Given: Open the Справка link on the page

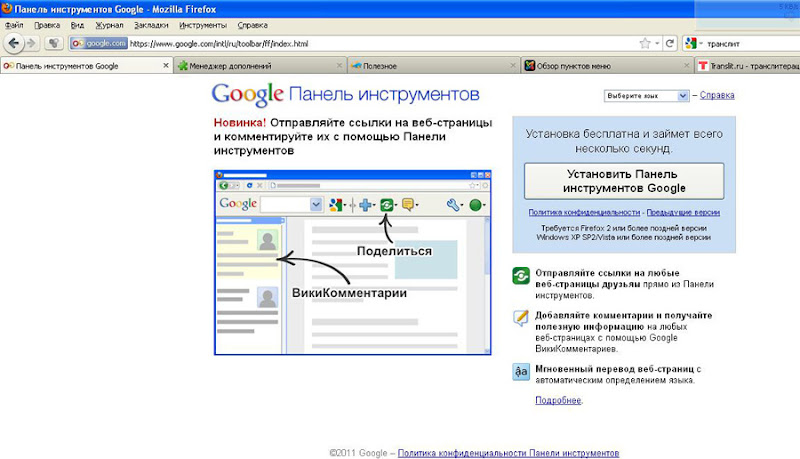Looking at the screenshot, I should (x=717, y=95).
